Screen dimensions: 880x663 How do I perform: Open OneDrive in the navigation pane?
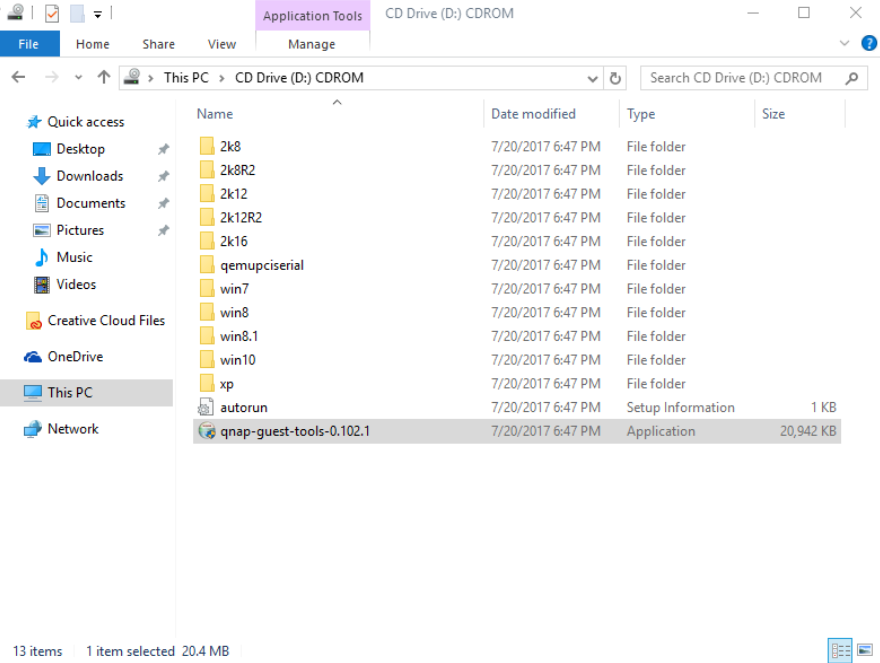click(x=75, y=356)
